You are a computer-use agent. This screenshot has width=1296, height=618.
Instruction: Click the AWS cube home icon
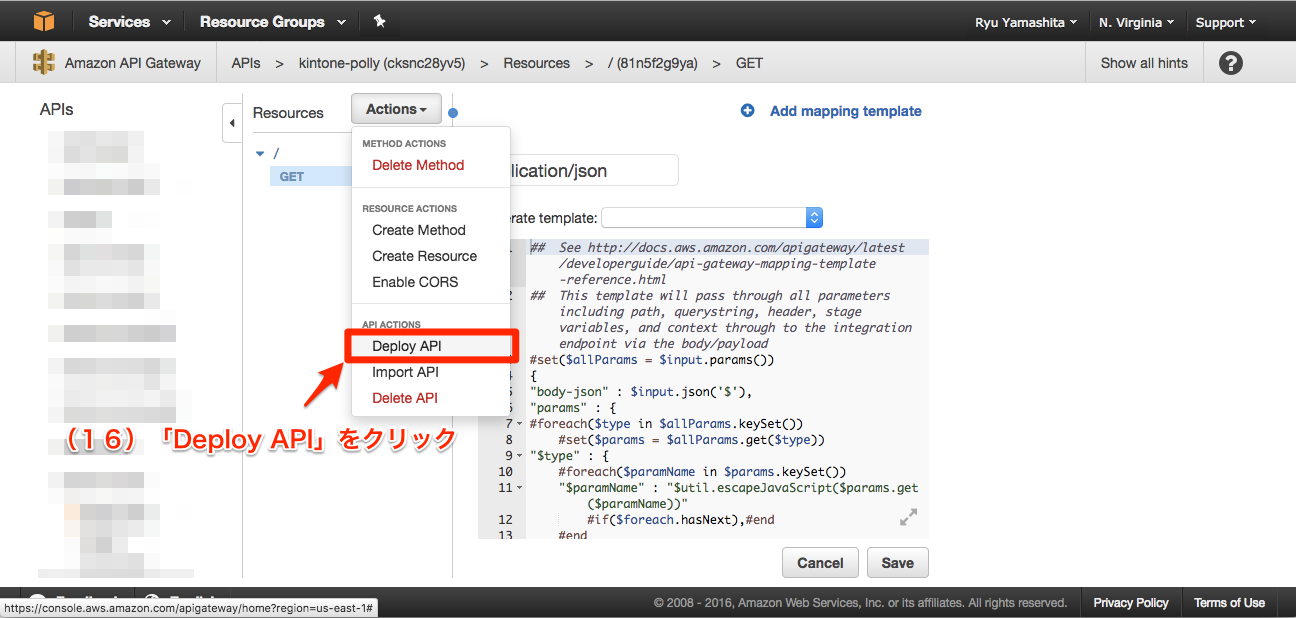pos(42,20)
